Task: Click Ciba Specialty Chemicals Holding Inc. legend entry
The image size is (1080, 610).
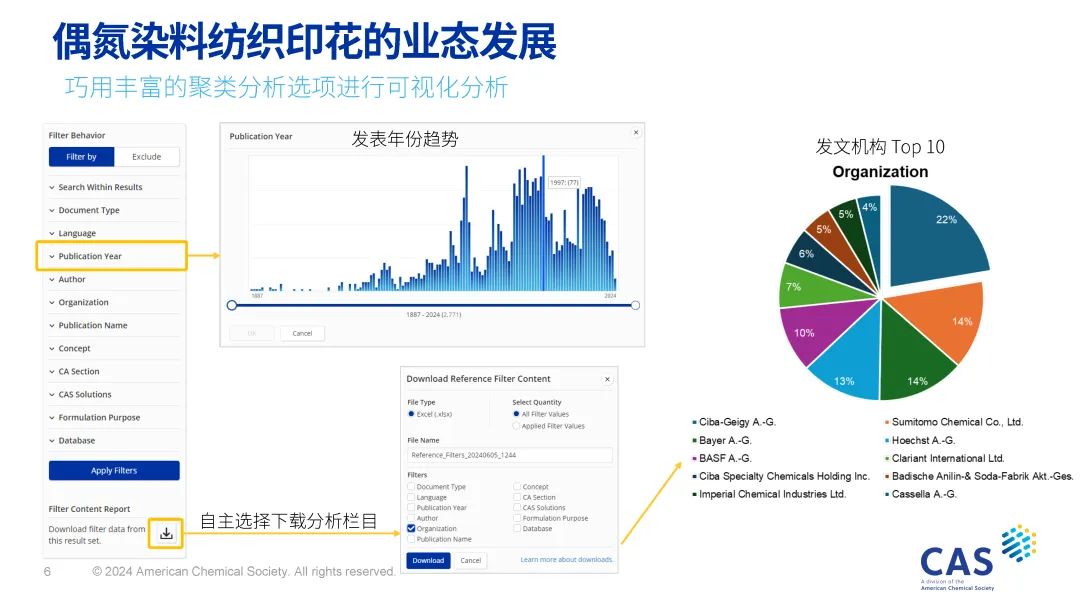Action: [781, 476]
